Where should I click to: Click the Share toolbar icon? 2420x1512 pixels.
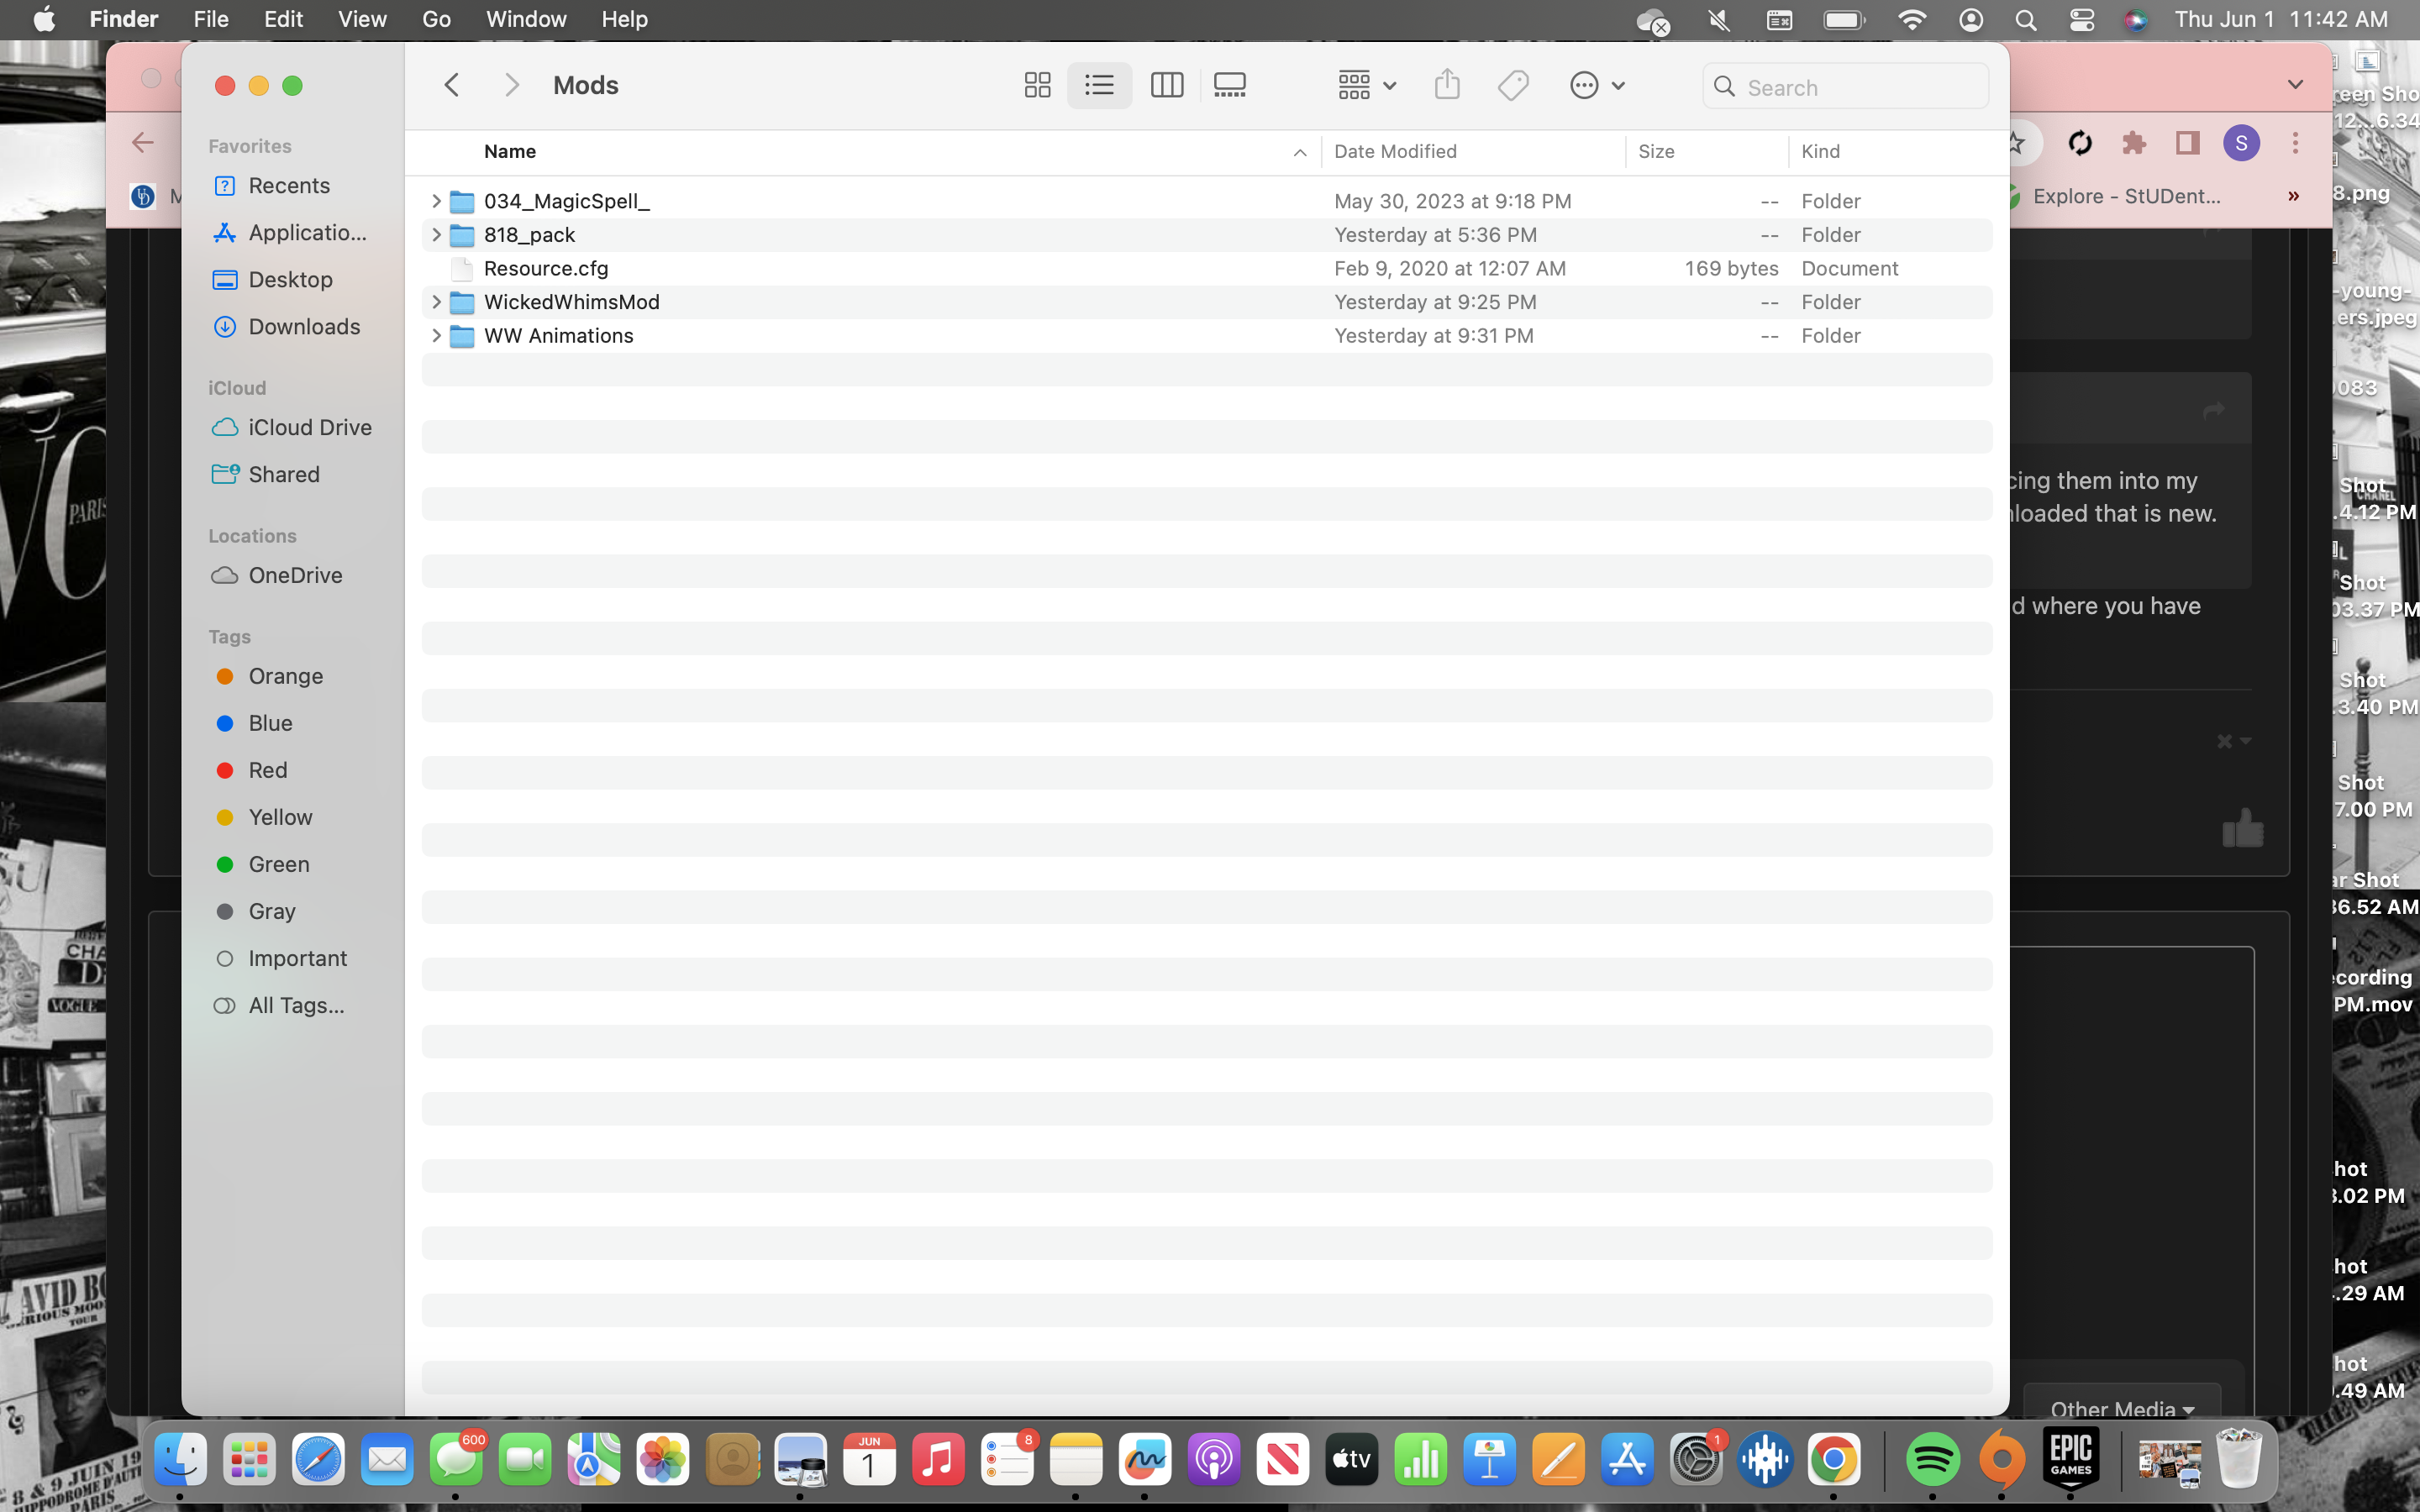click(x=1446, y=86)
